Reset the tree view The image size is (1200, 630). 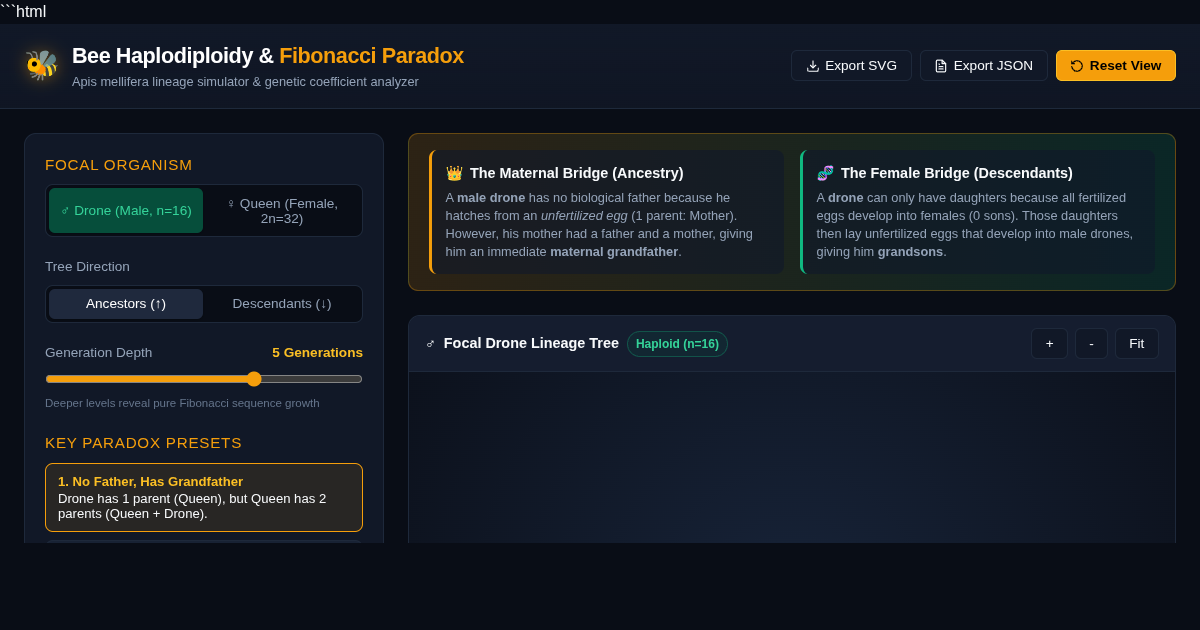(x=1116, y=66)
